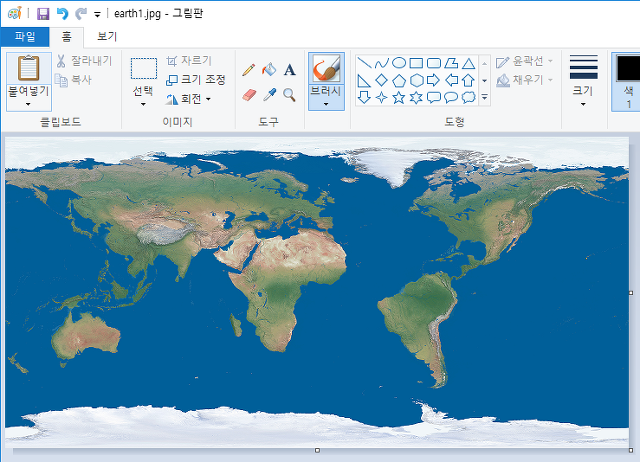Switch to the 보기 ribbon tab

(107, 37)
